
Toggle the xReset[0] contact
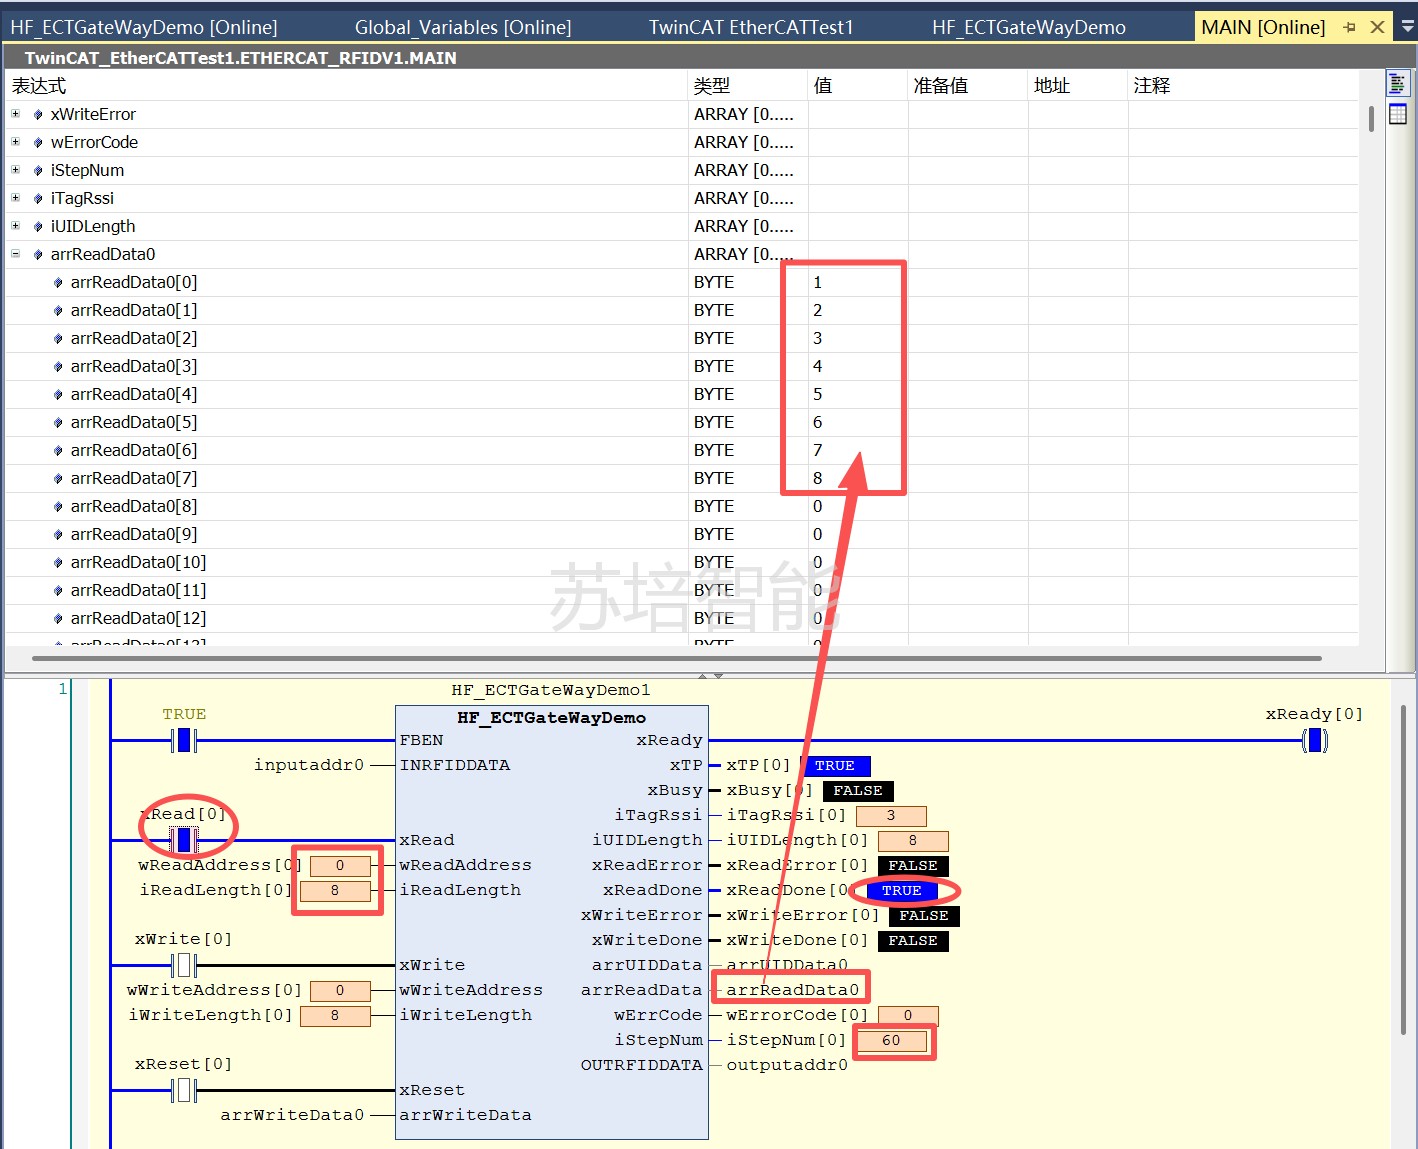tap(183, 1090)
